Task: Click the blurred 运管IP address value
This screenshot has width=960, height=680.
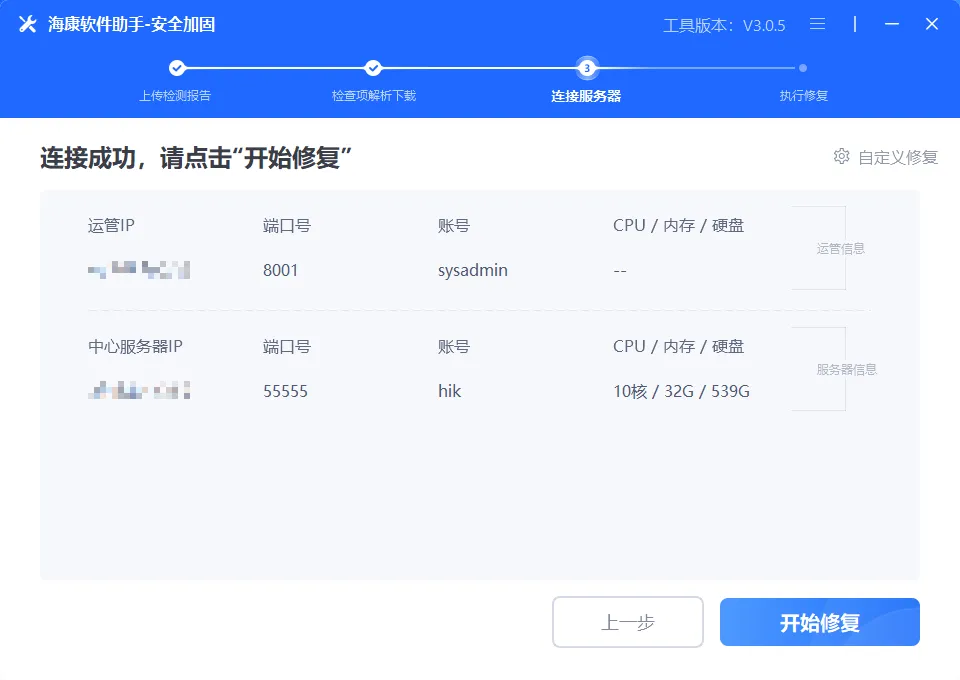Action: [139, 269]
